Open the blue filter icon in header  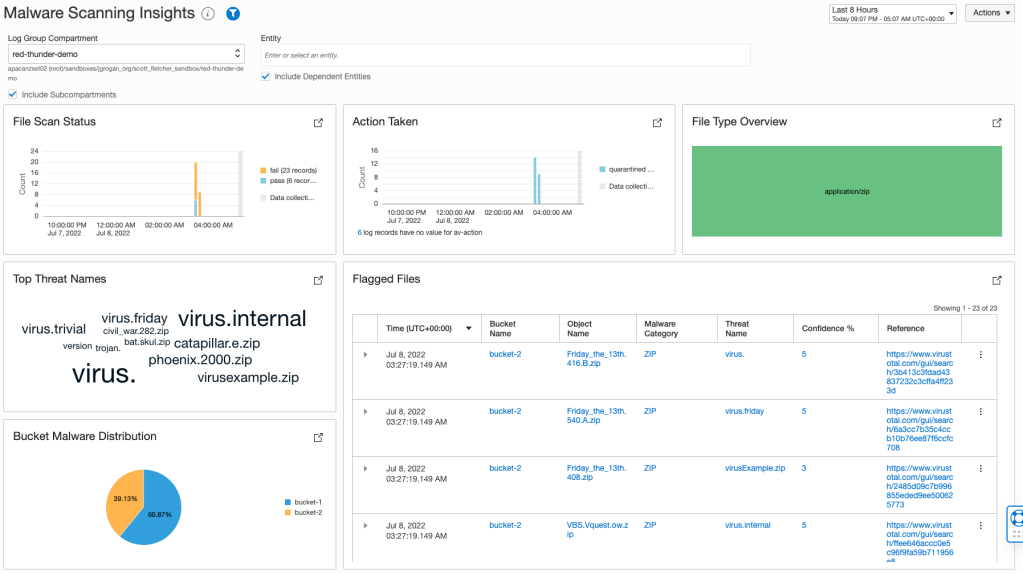[233, 14]
